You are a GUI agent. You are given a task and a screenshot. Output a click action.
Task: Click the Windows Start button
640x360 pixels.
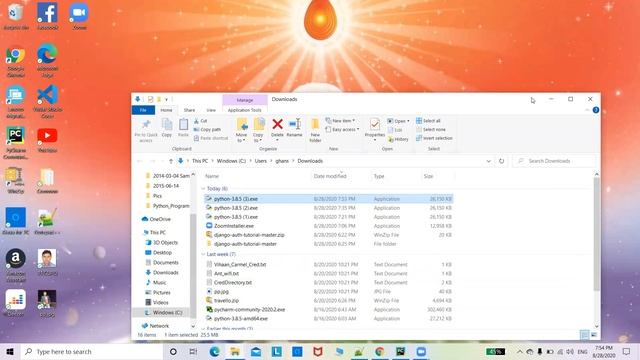[x=10, y=352]
